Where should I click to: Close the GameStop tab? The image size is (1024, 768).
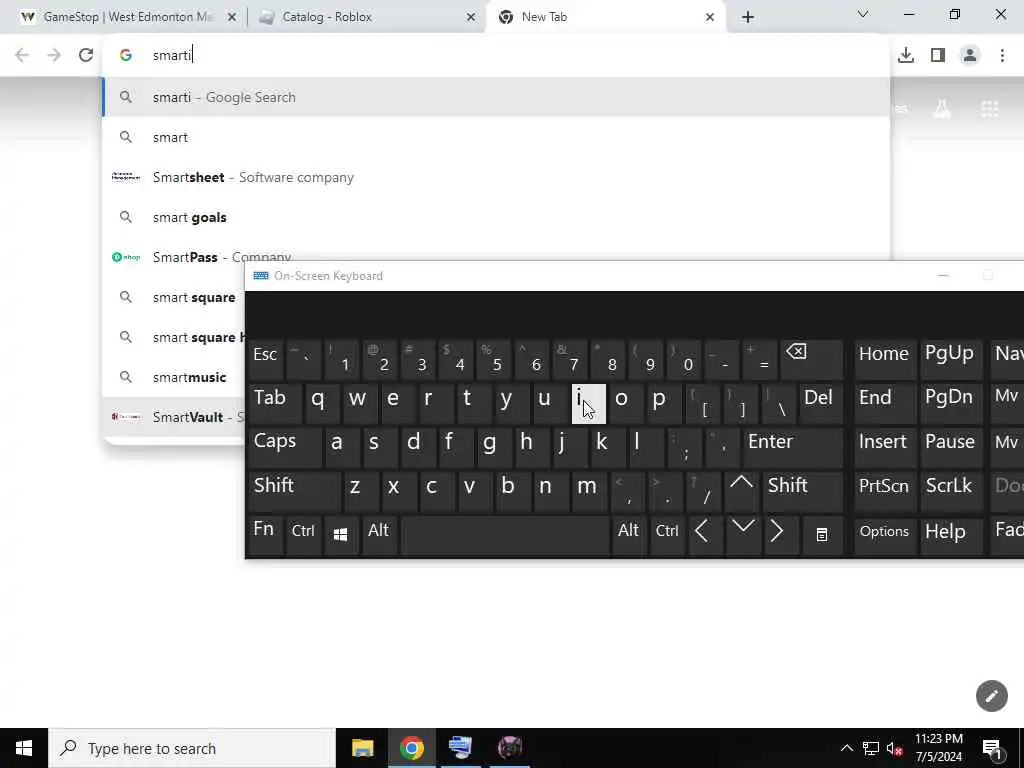pyautogui.click(x=231, y=17)
